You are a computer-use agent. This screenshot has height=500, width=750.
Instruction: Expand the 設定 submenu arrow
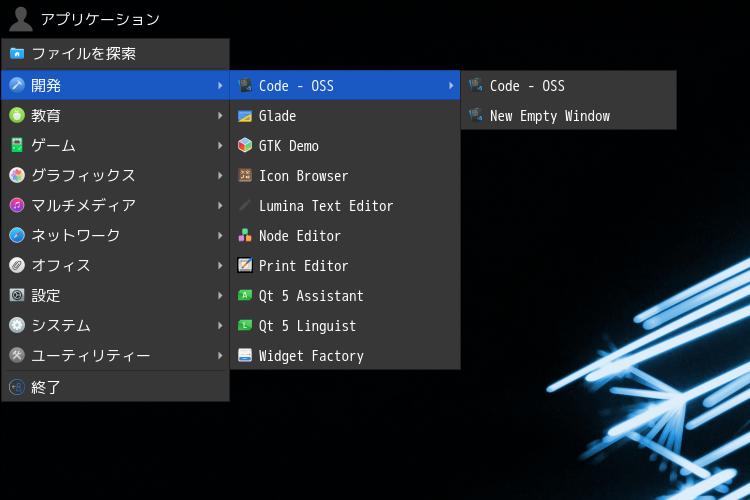click(220, 295)
